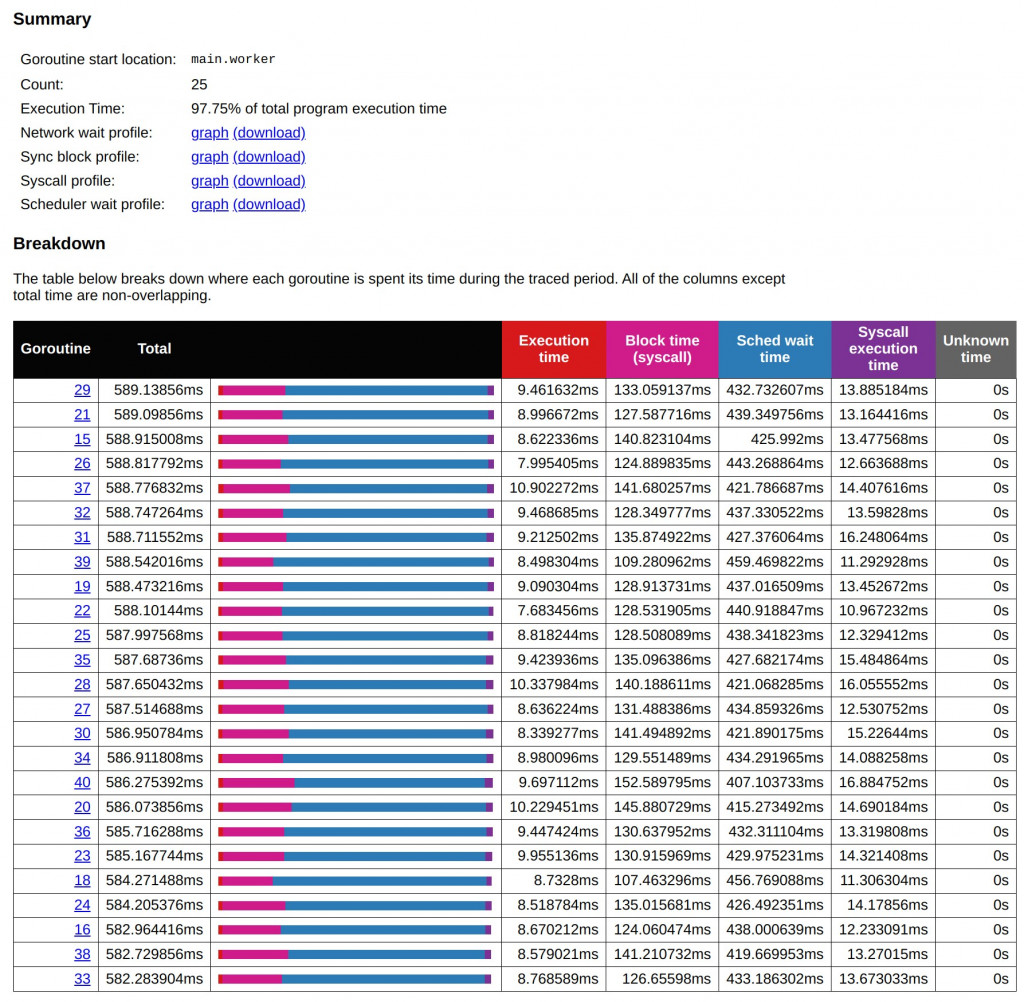This screenshot has width=1024, height=1002.
Task: Click the red Execution time column header
Action: [553, 349]
